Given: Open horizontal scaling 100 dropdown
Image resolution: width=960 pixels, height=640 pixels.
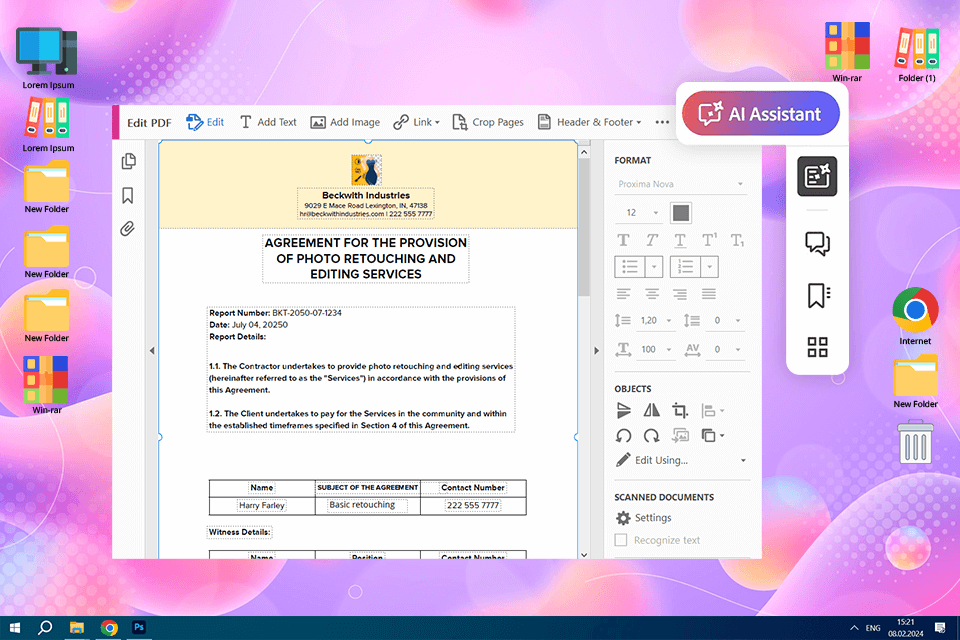Looking at the screenshot, I should click(656, 349).
